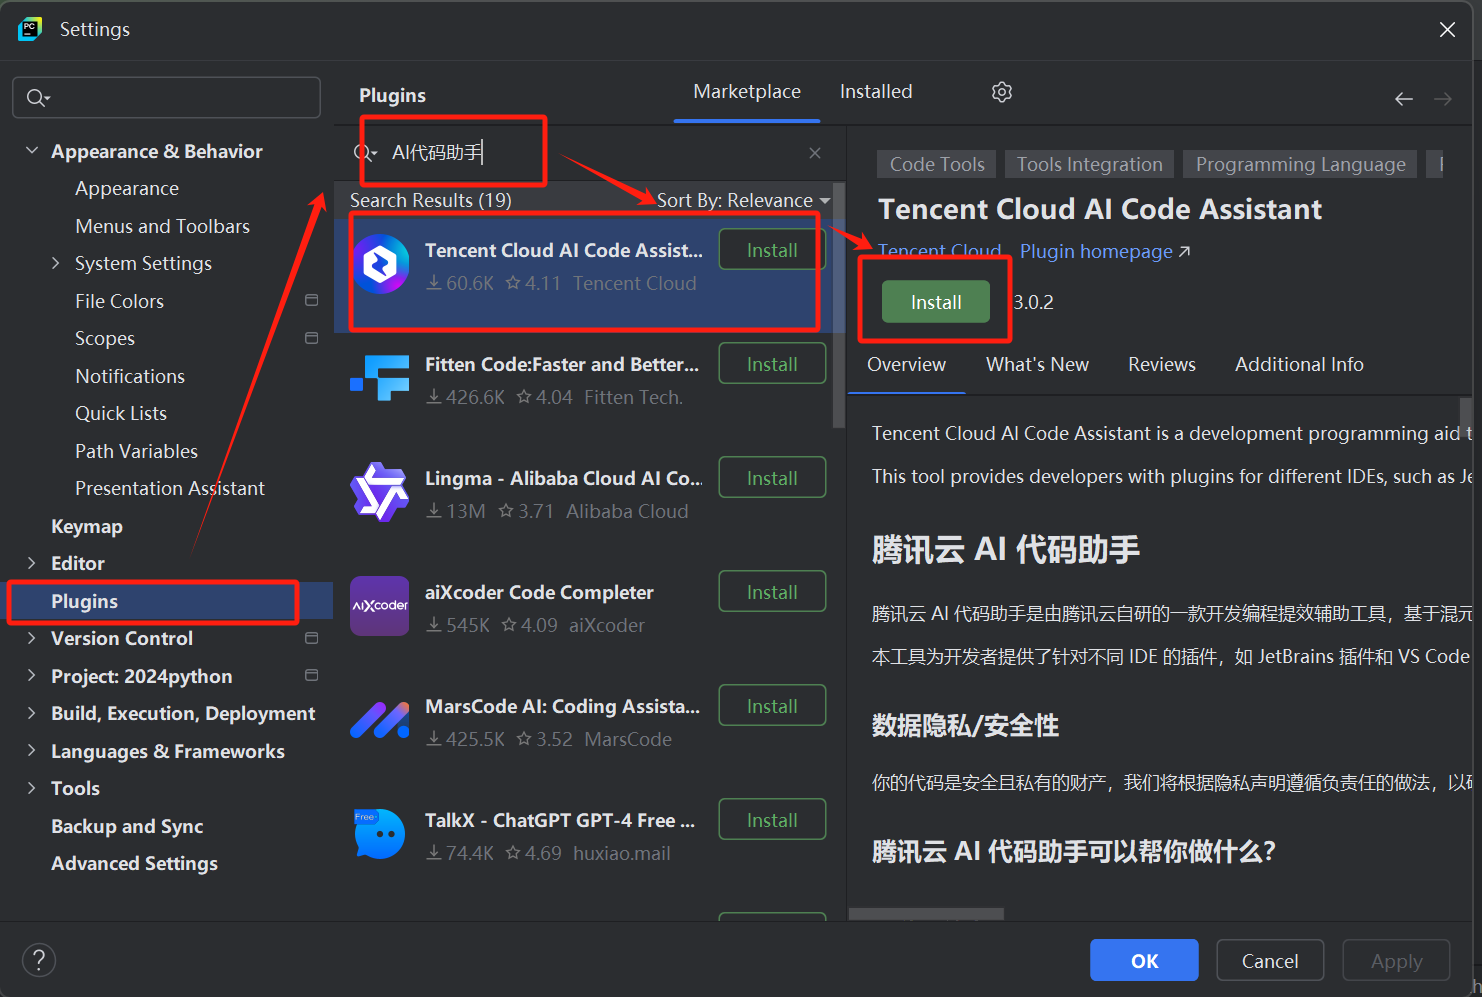Expand the Languages & Frameworks section
Screen dimensions: 1482x997
pyautogui.click(x=32, y=750)
